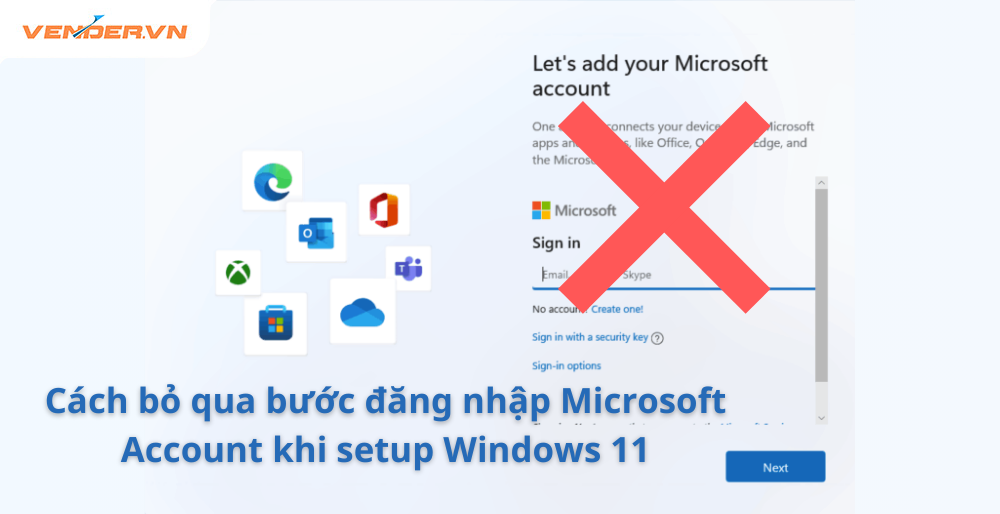
Task: Click the security key help question icon
Action: coord(658,338)
